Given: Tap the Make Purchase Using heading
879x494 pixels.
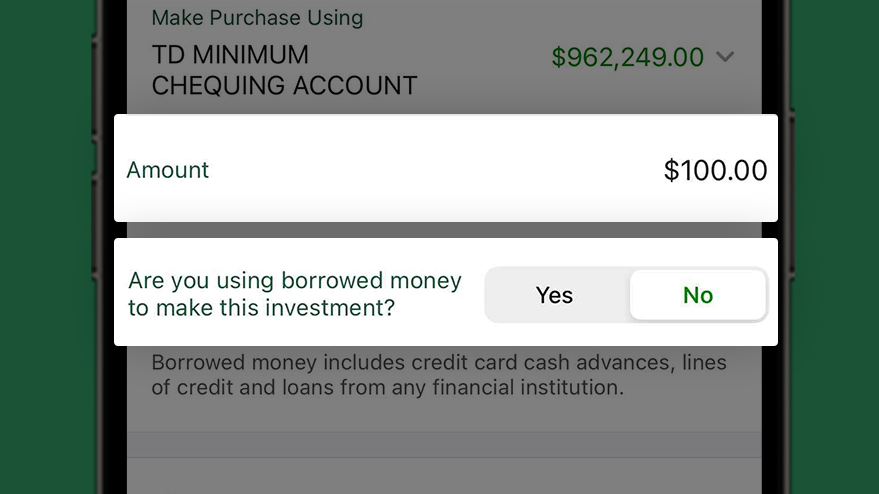Looking at the screenshot, I should tap(257, 18).
